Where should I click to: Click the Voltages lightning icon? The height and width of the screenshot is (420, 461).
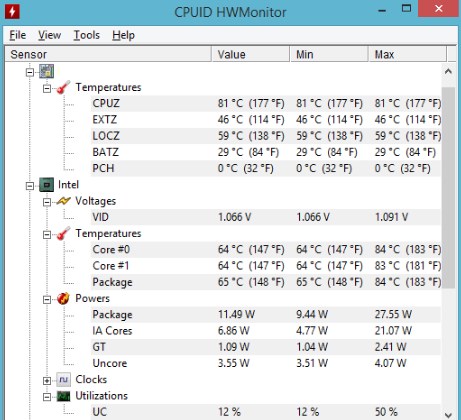tap(63, 201)
